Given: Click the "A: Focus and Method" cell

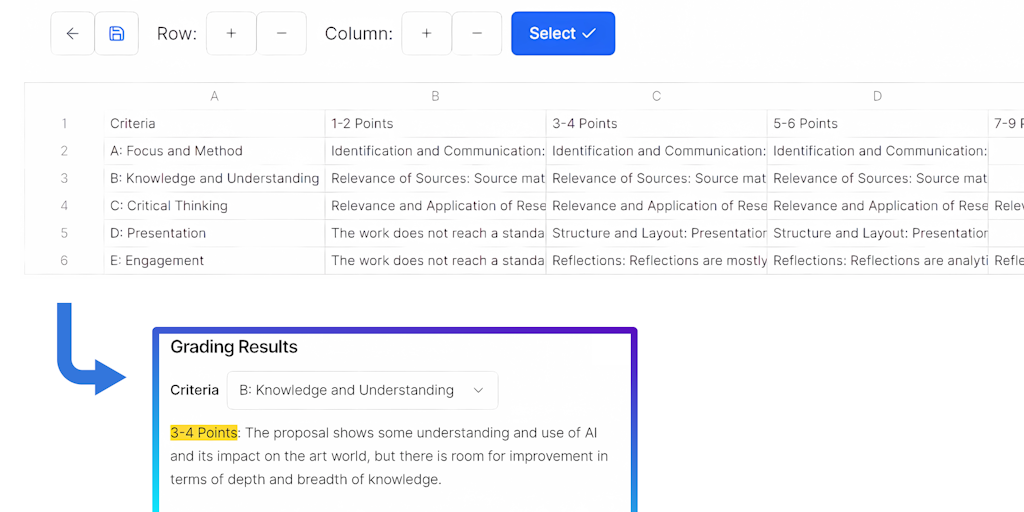Looking at the screenshot, I should pyautogui.click(x=176, y=151).
